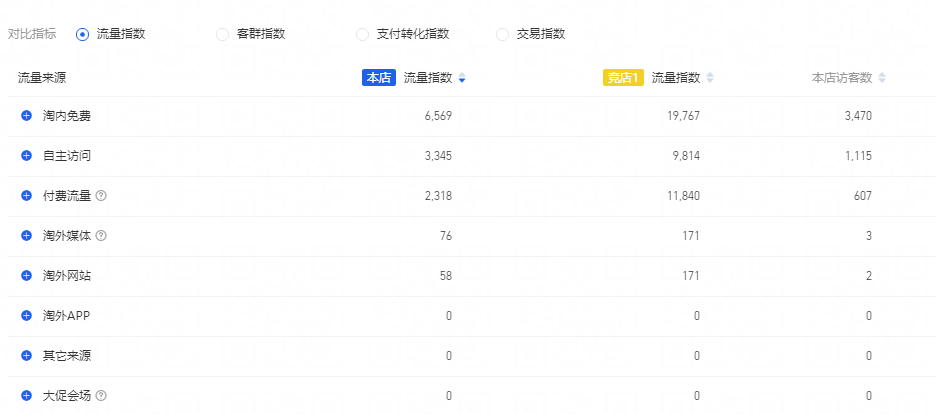Open help icon next to 付费流量
This screenshot has height=414, width=936.
[x=101, y=196]
